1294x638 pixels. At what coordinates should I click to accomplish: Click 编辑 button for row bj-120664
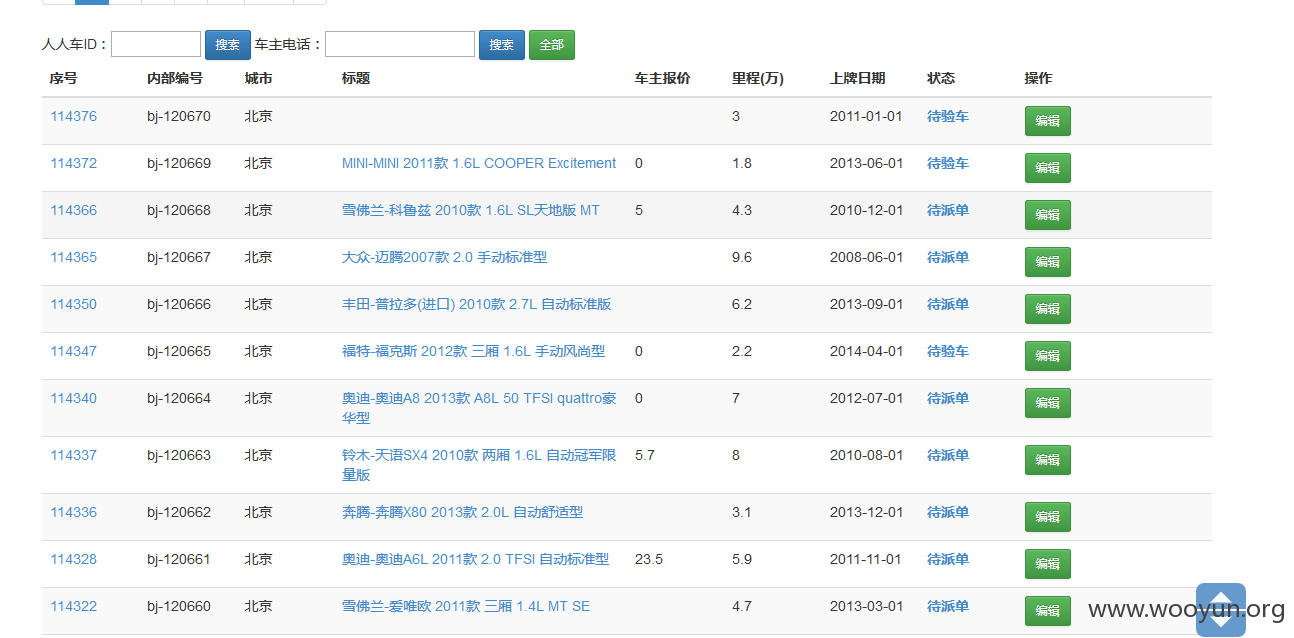coord(1047,403)
